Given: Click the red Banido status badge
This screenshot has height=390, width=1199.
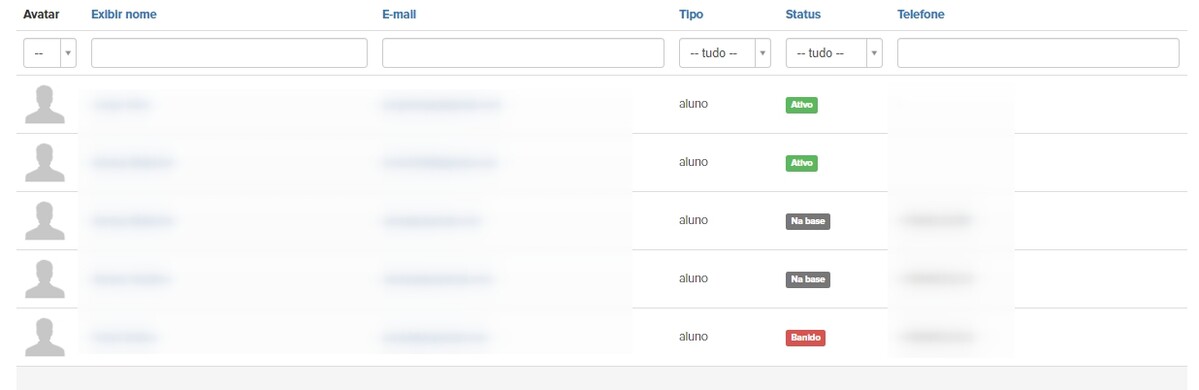Looking at the screenshot, I should [805, 337].
